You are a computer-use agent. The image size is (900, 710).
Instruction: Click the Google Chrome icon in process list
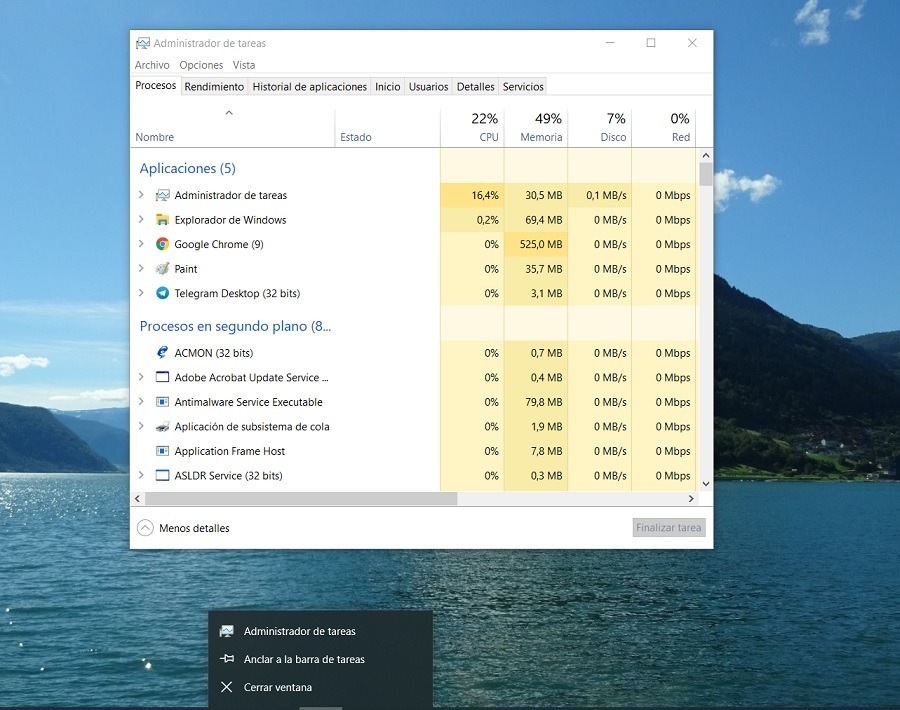tap(163, 244)
